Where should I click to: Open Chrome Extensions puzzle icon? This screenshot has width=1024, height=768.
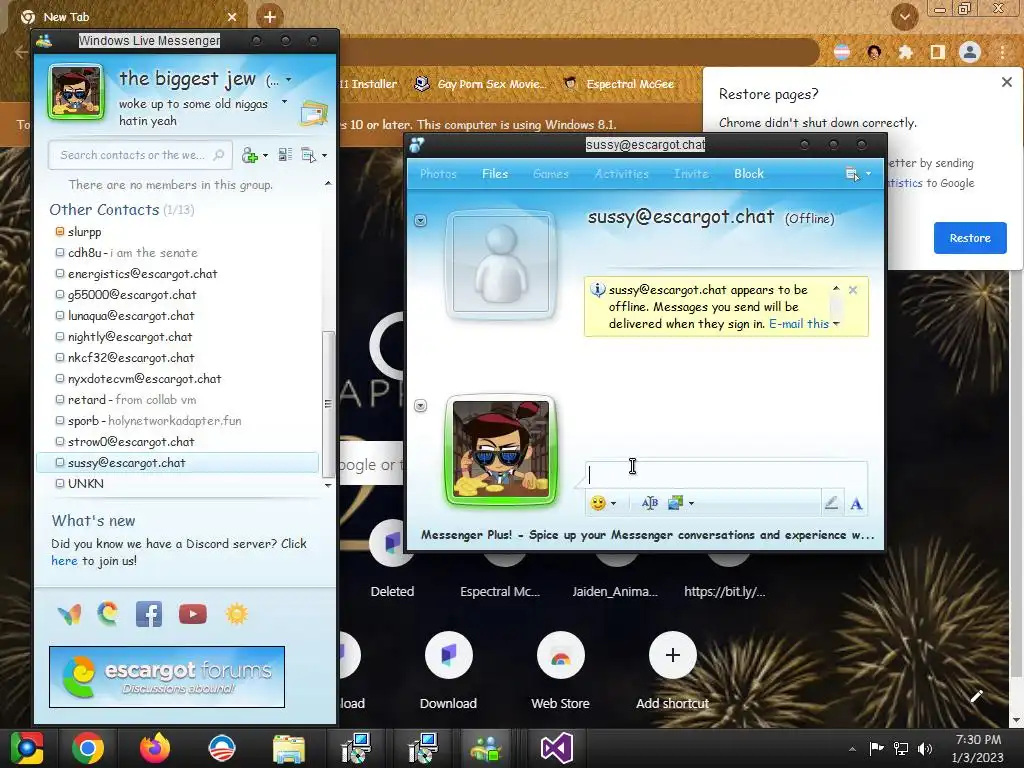click(x=906, y=52)
